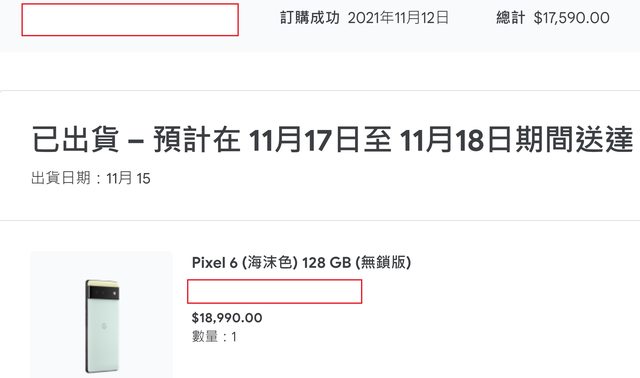Click the horizontal divider above product section

tap(320, 220)
